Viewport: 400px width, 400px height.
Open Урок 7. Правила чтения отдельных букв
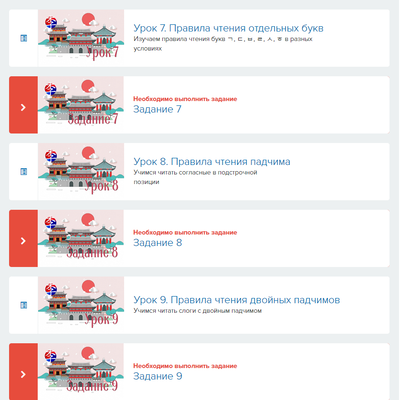(x=228, y=28)
